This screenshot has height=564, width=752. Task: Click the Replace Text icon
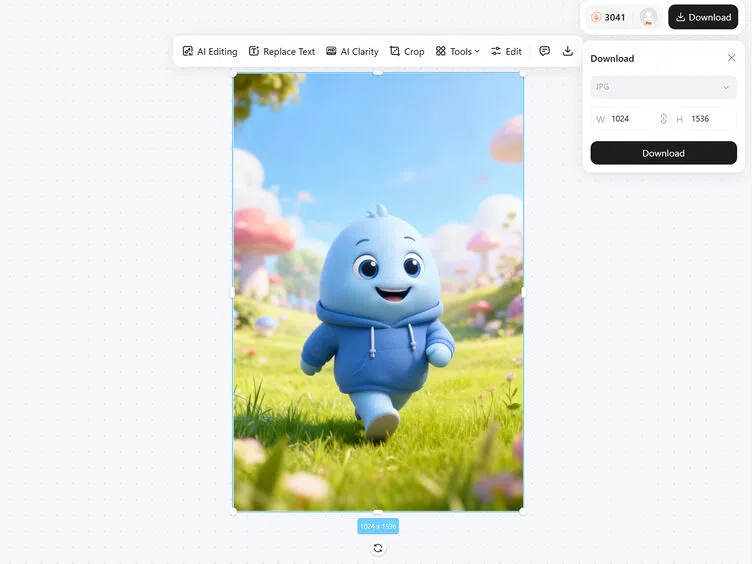tap(254, 51)
